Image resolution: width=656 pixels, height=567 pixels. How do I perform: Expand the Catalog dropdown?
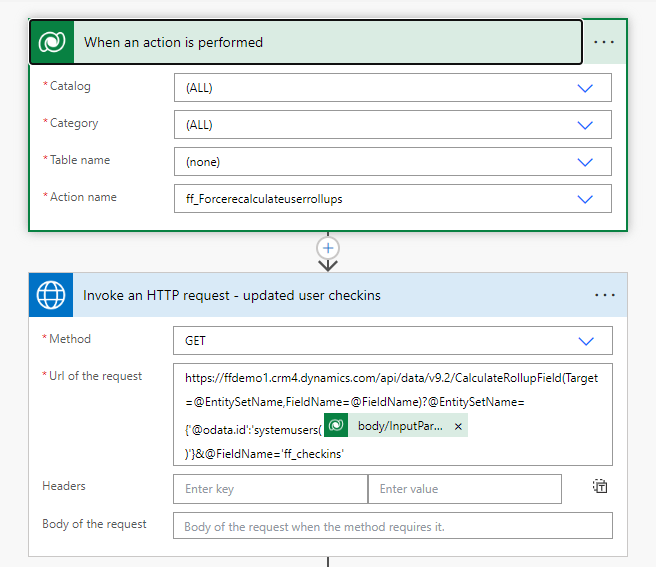(x=586, y=88)
